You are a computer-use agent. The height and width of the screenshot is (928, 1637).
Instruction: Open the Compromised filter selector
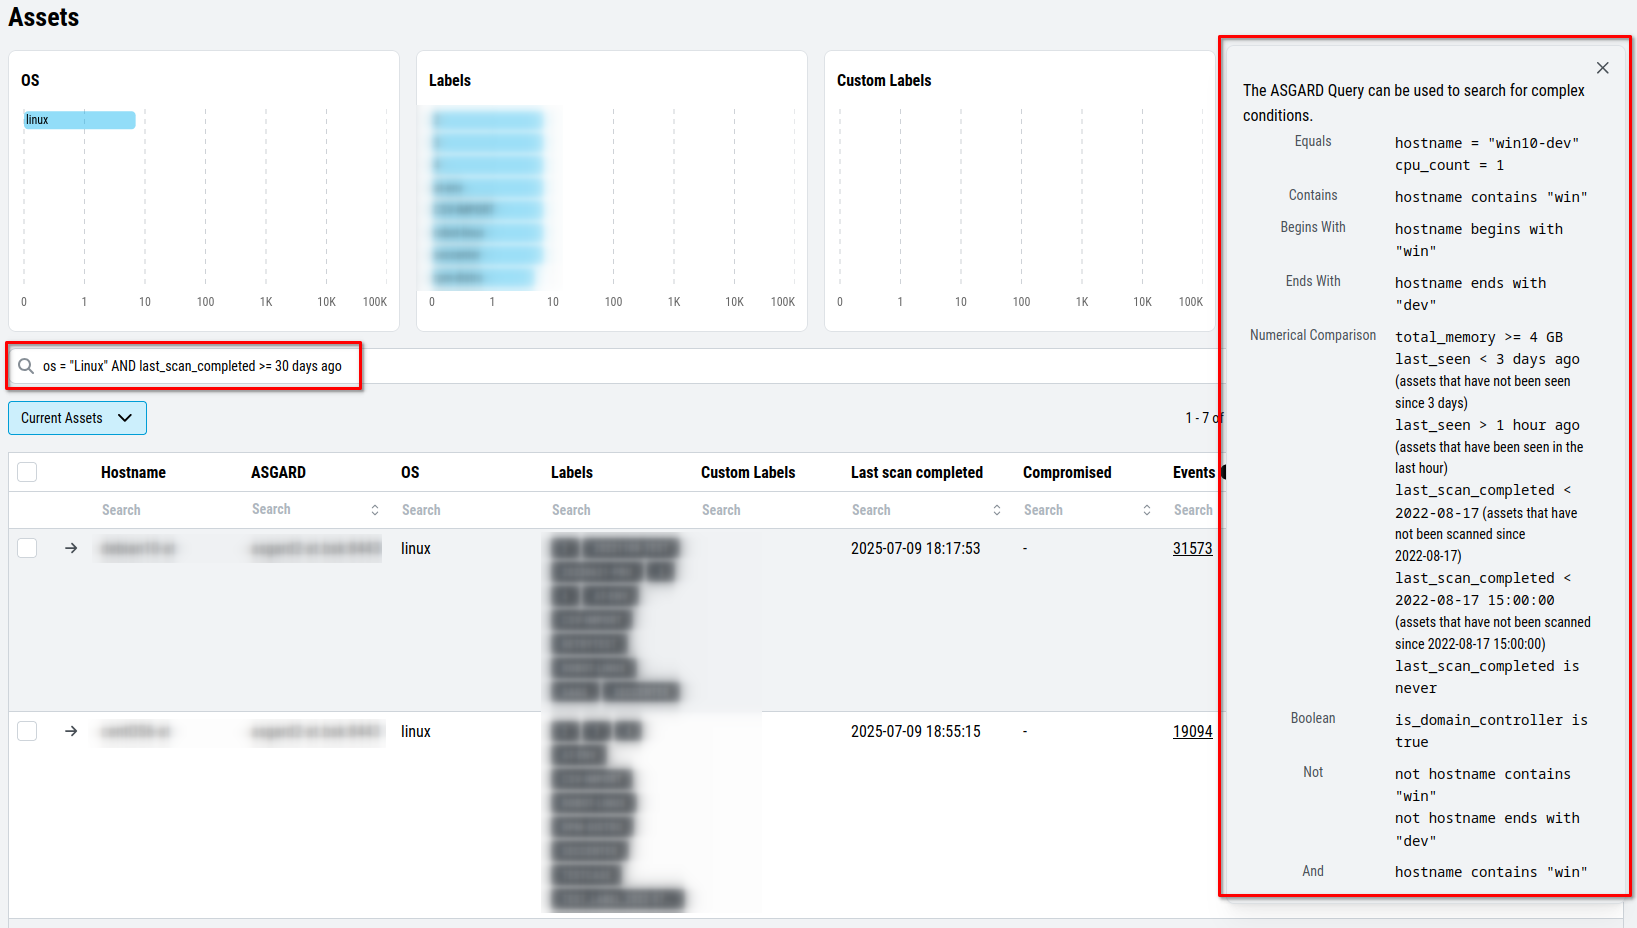click(1087, 510)
